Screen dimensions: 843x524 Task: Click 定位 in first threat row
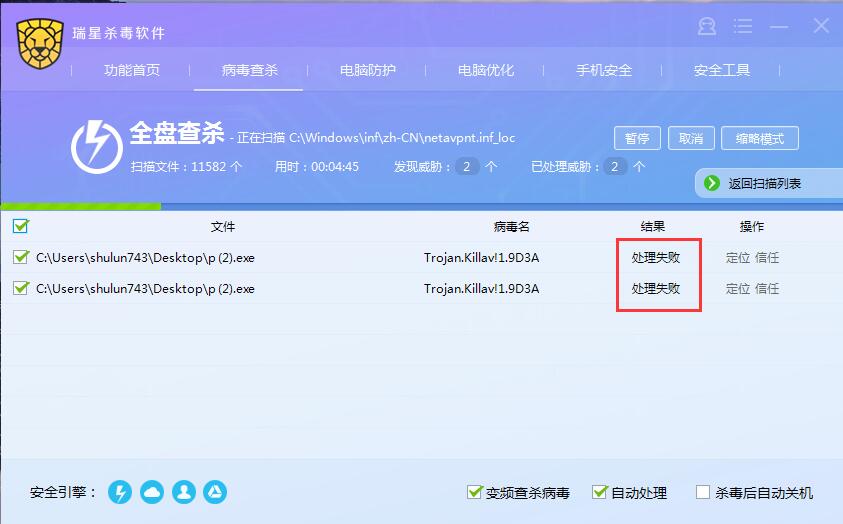point(738,258)
